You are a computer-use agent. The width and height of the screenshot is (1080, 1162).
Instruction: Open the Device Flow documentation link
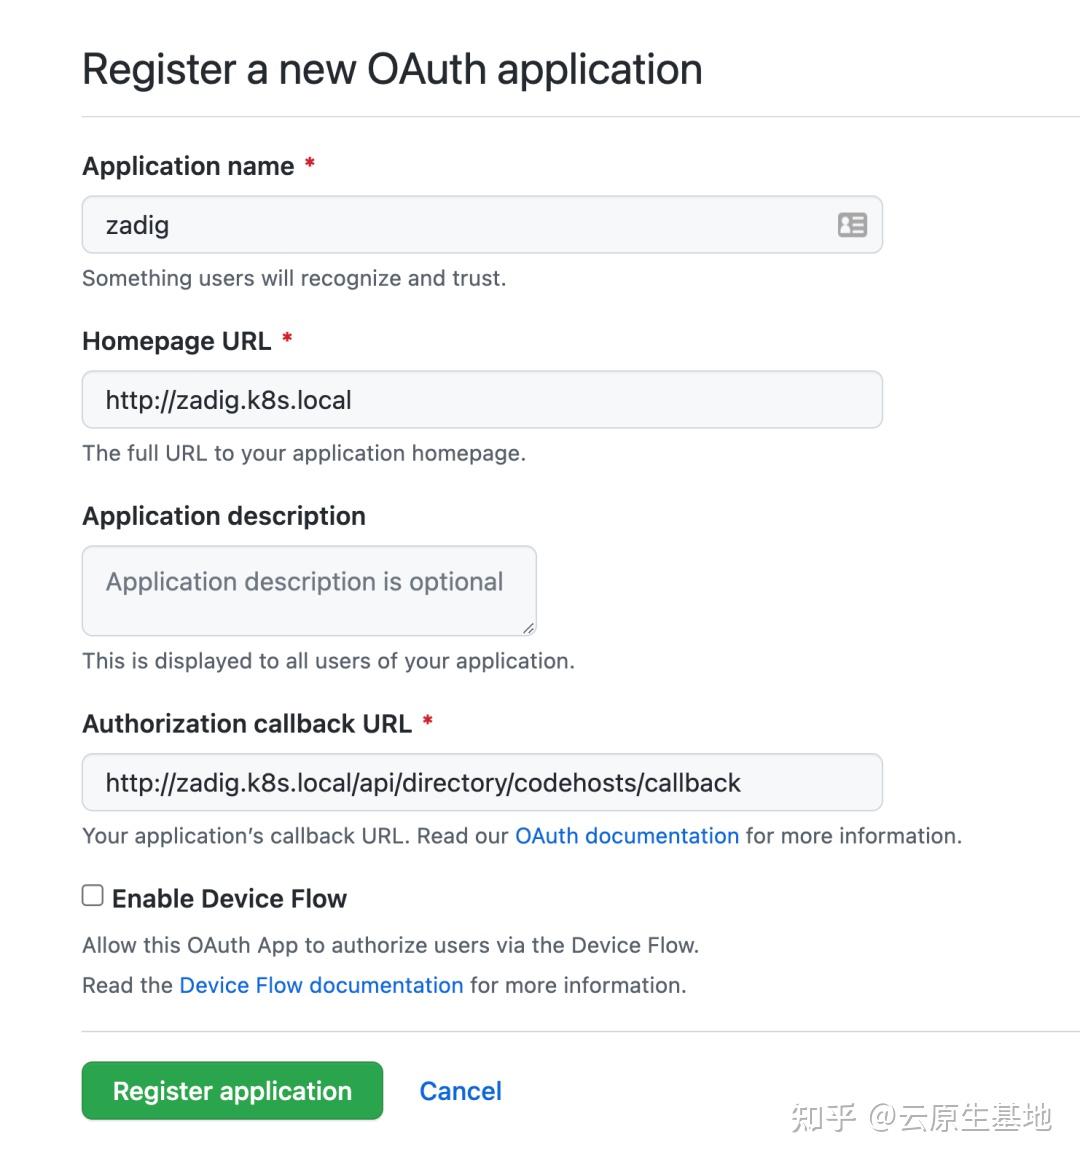pos(321,985)
